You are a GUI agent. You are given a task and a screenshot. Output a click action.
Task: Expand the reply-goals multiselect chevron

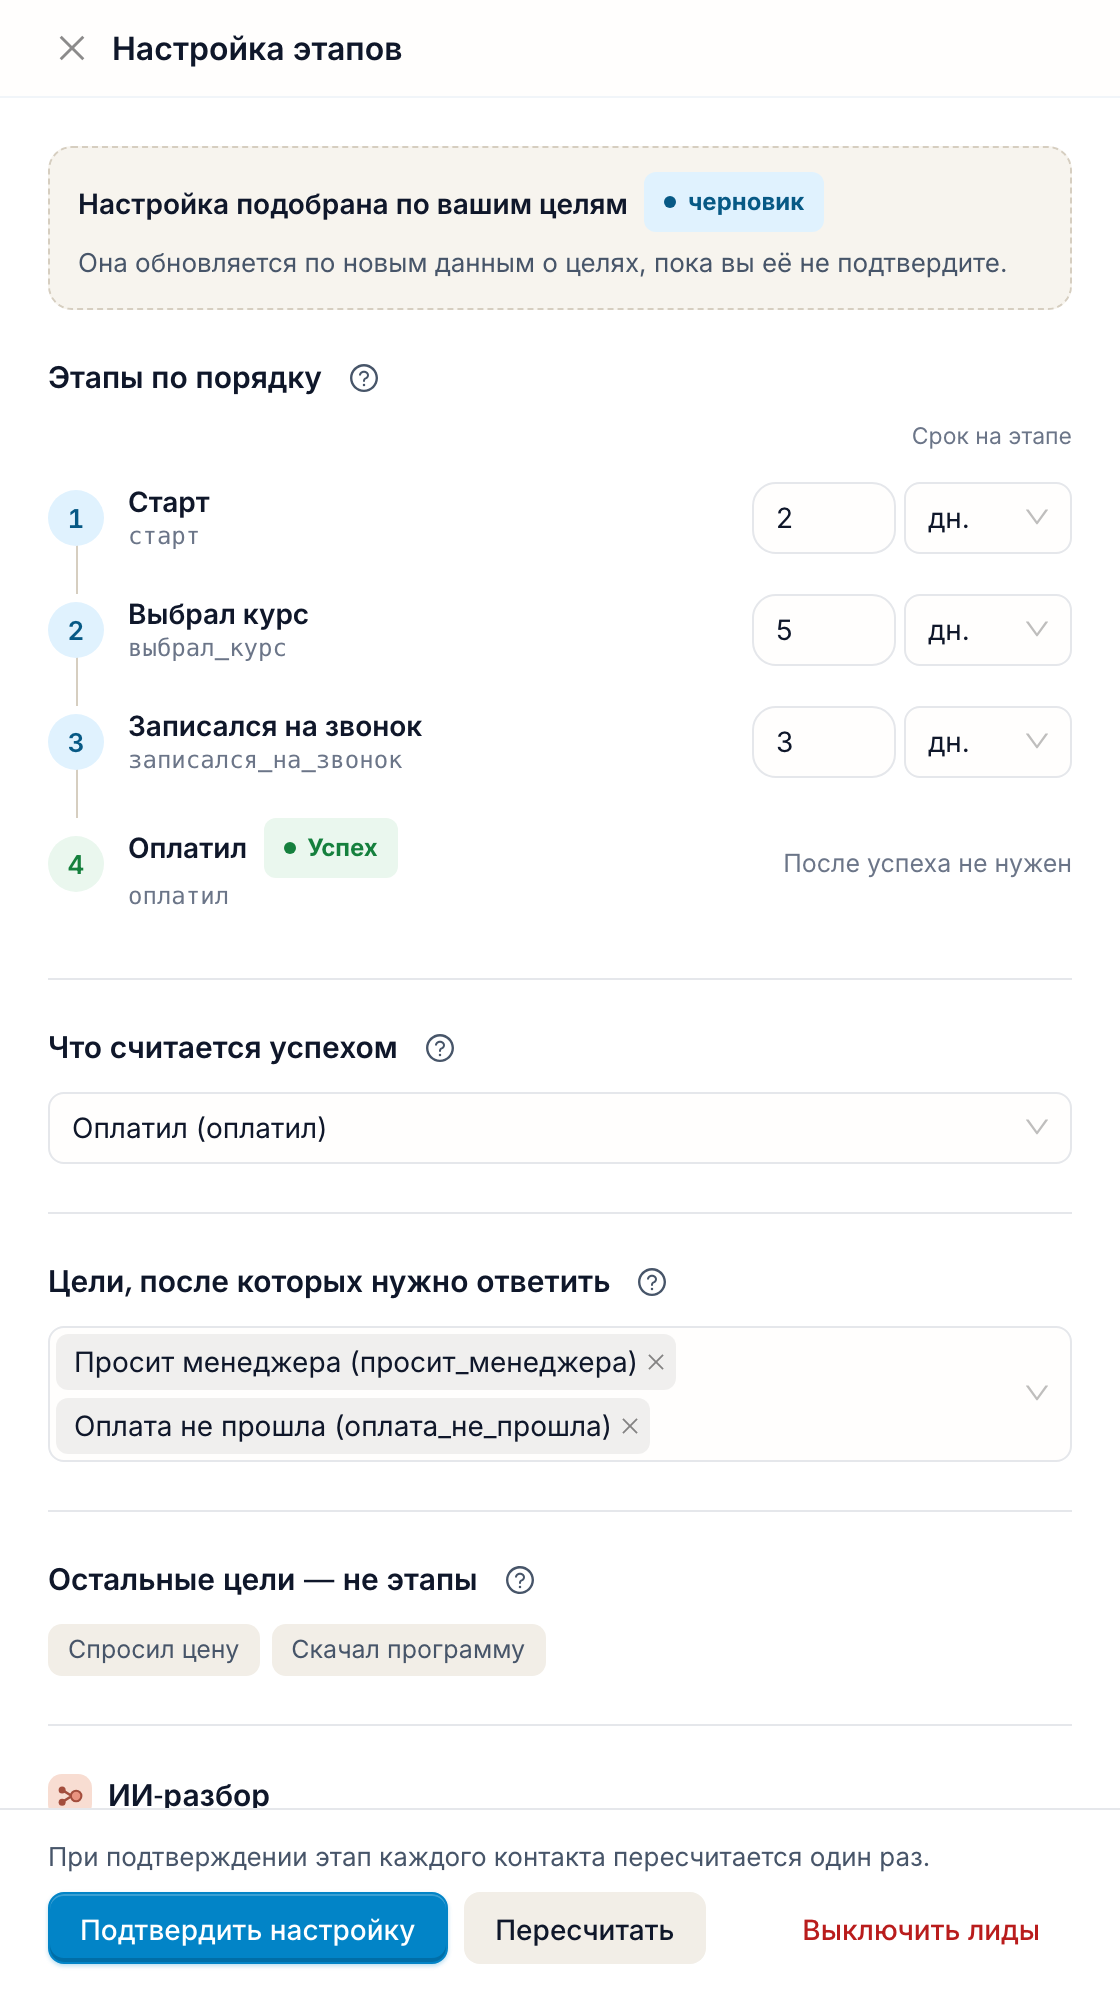pos(1037,1393)
